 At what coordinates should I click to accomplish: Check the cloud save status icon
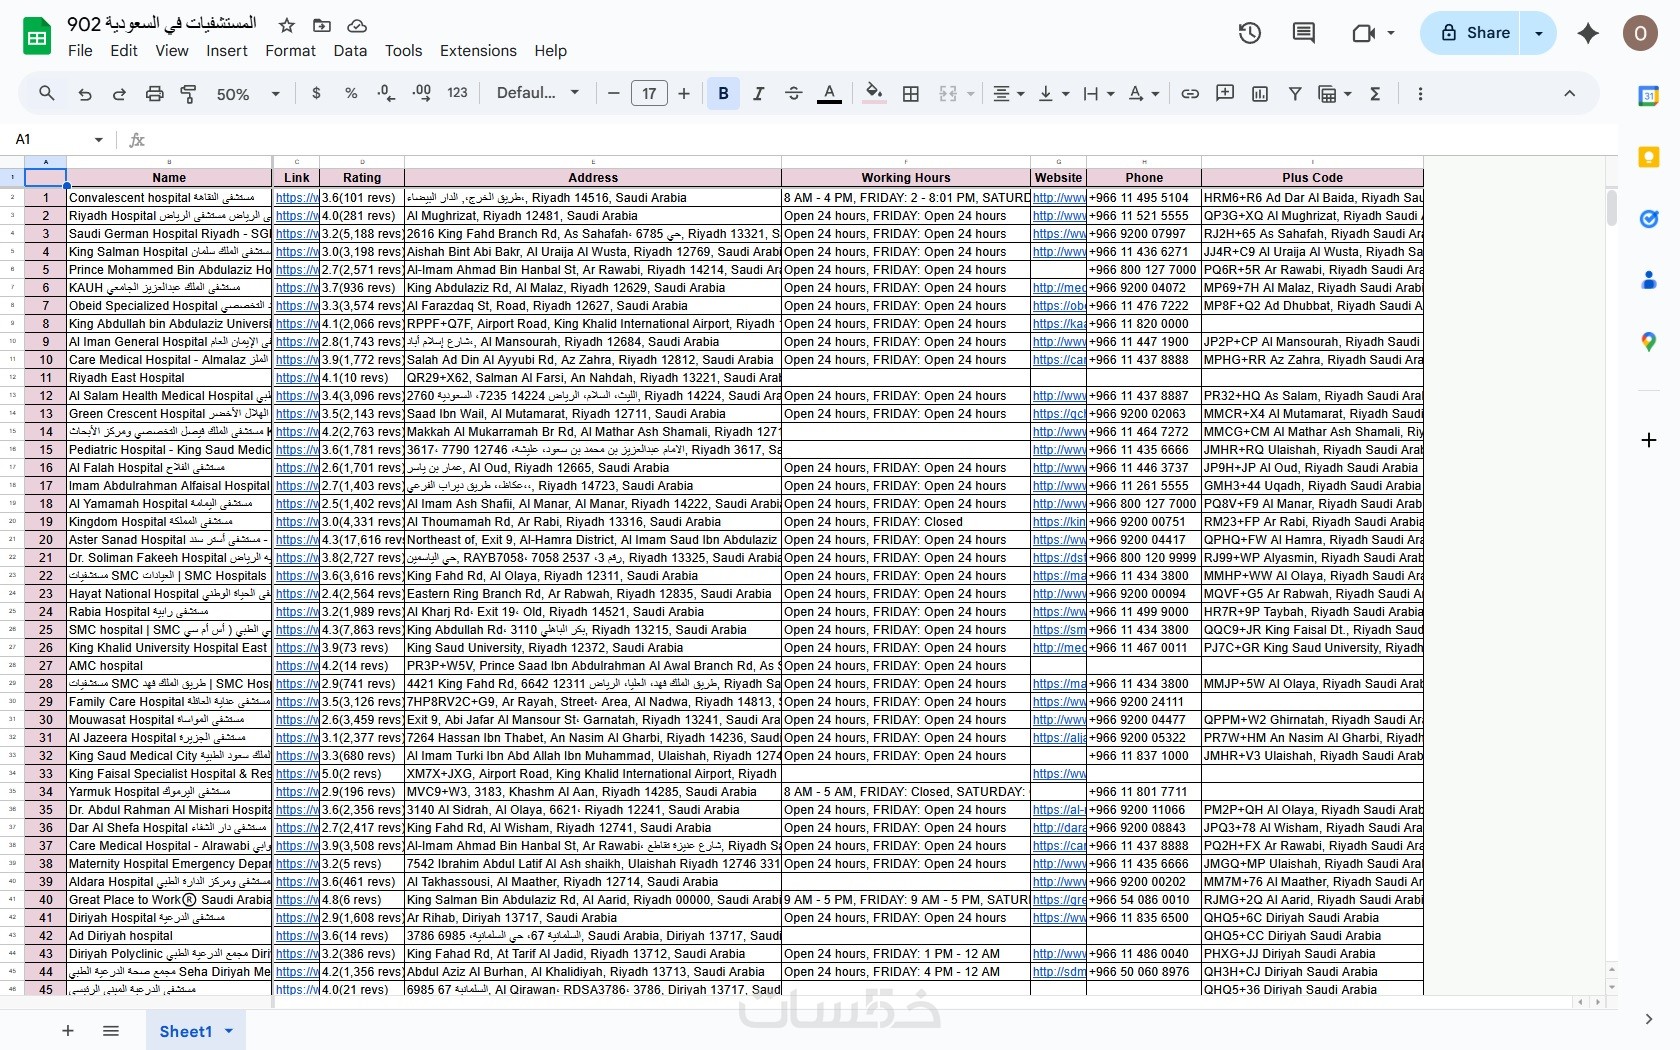click(357, 25)
